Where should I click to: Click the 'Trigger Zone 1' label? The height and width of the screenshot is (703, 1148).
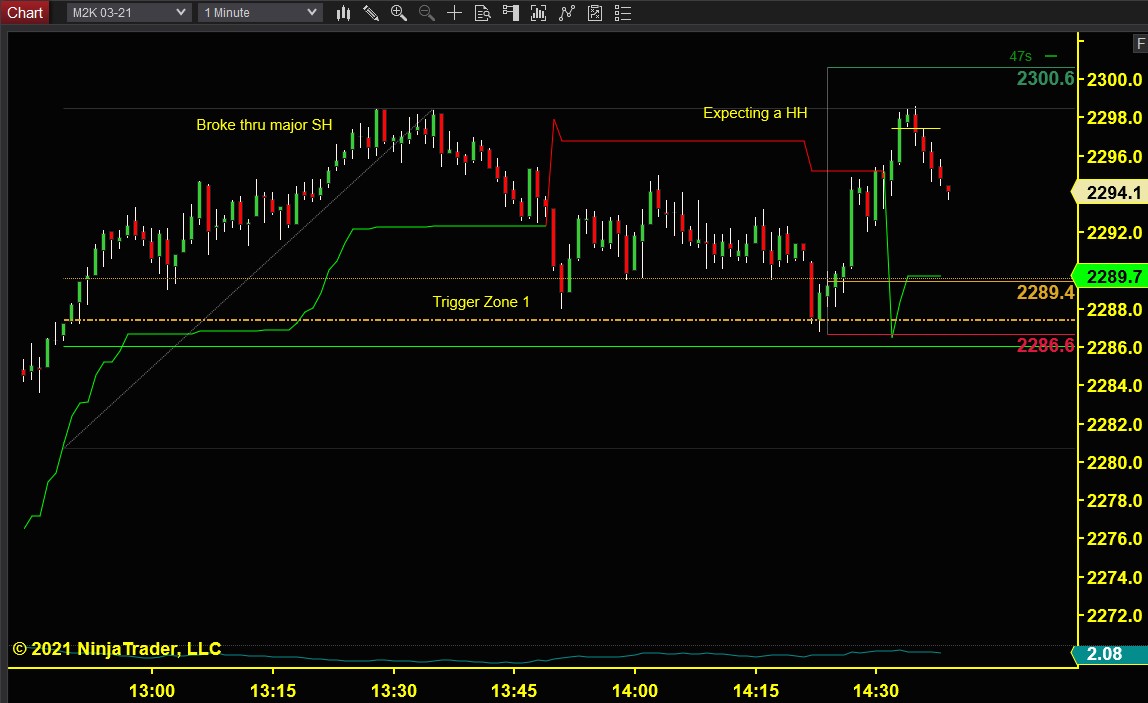click(480, 302)
